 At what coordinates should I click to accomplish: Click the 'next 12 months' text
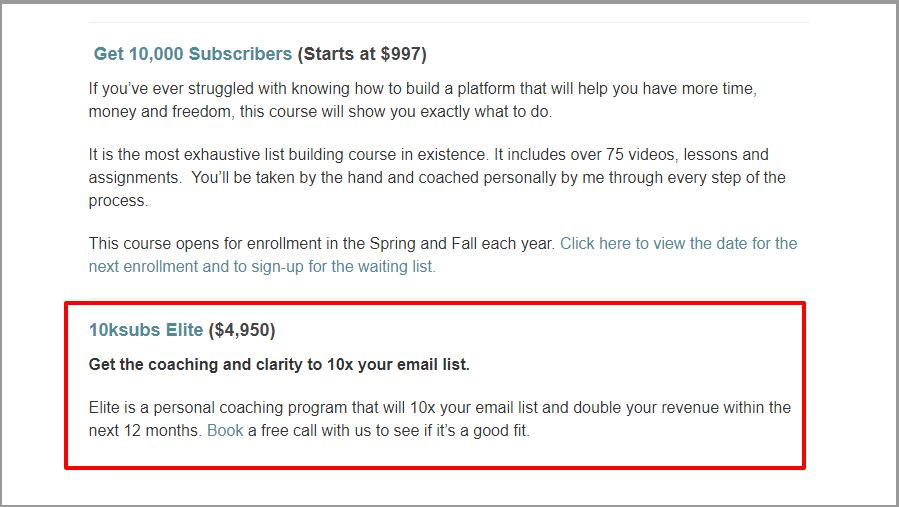point(143,431)
